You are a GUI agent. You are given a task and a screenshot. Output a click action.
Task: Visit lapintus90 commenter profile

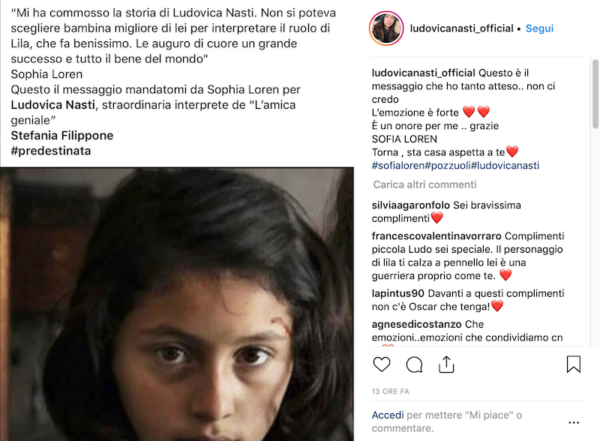point(398,293)
